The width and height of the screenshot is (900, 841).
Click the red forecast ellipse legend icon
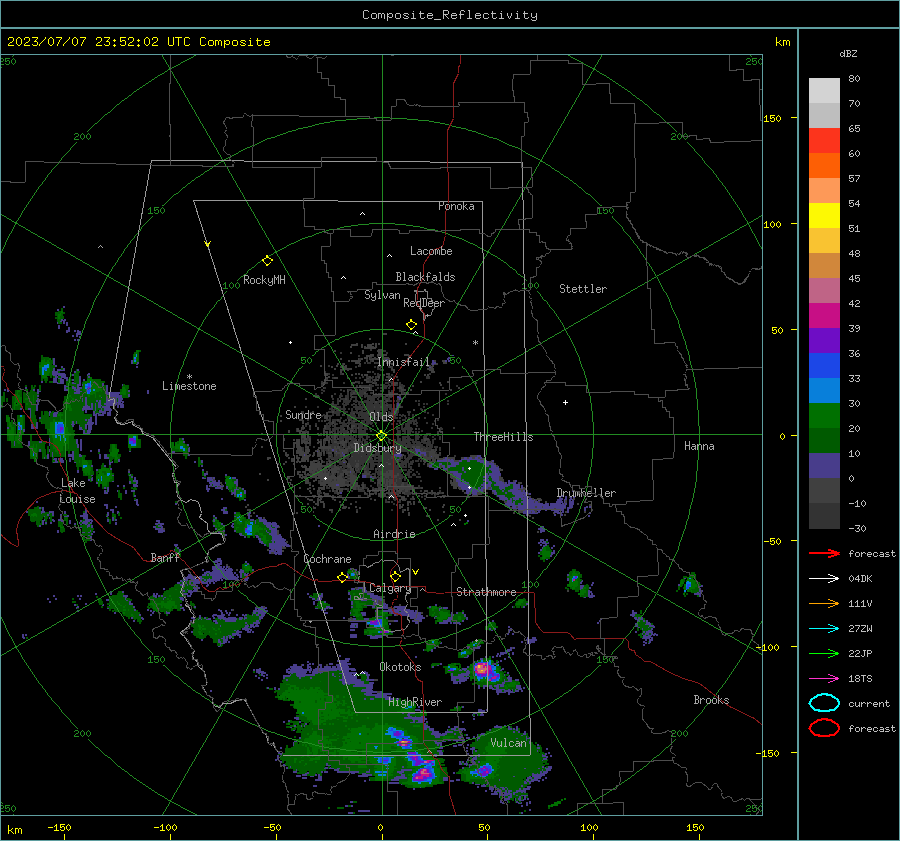(x=824, y=728)
